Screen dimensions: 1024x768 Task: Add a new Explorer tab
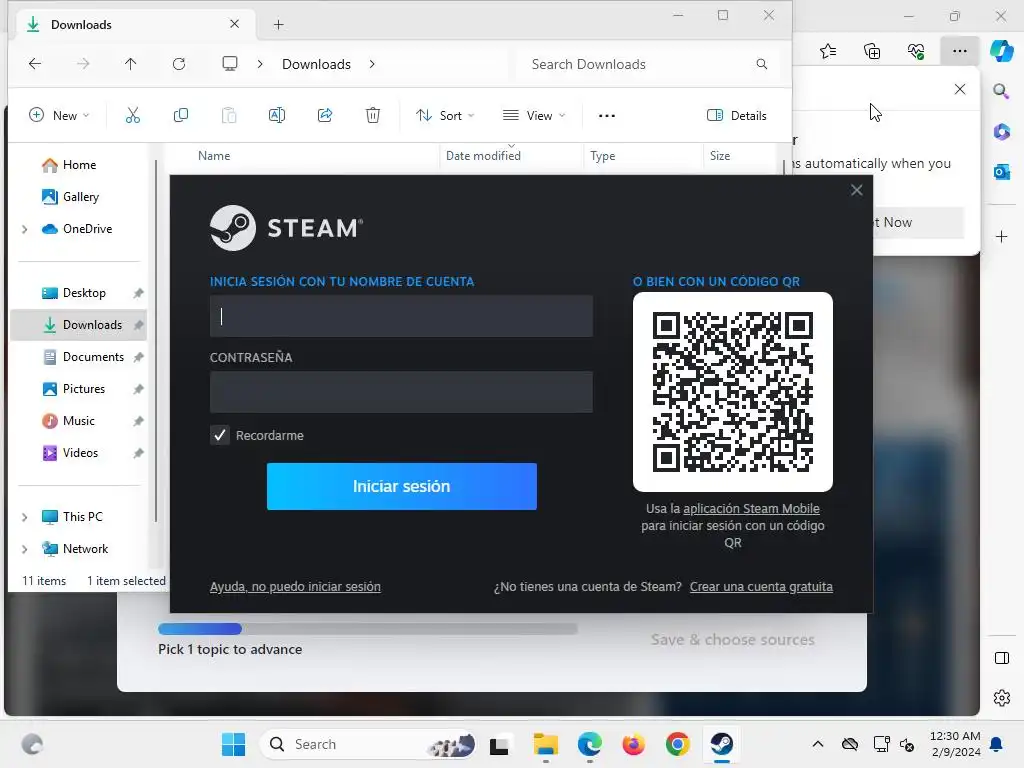click(278, 25)
